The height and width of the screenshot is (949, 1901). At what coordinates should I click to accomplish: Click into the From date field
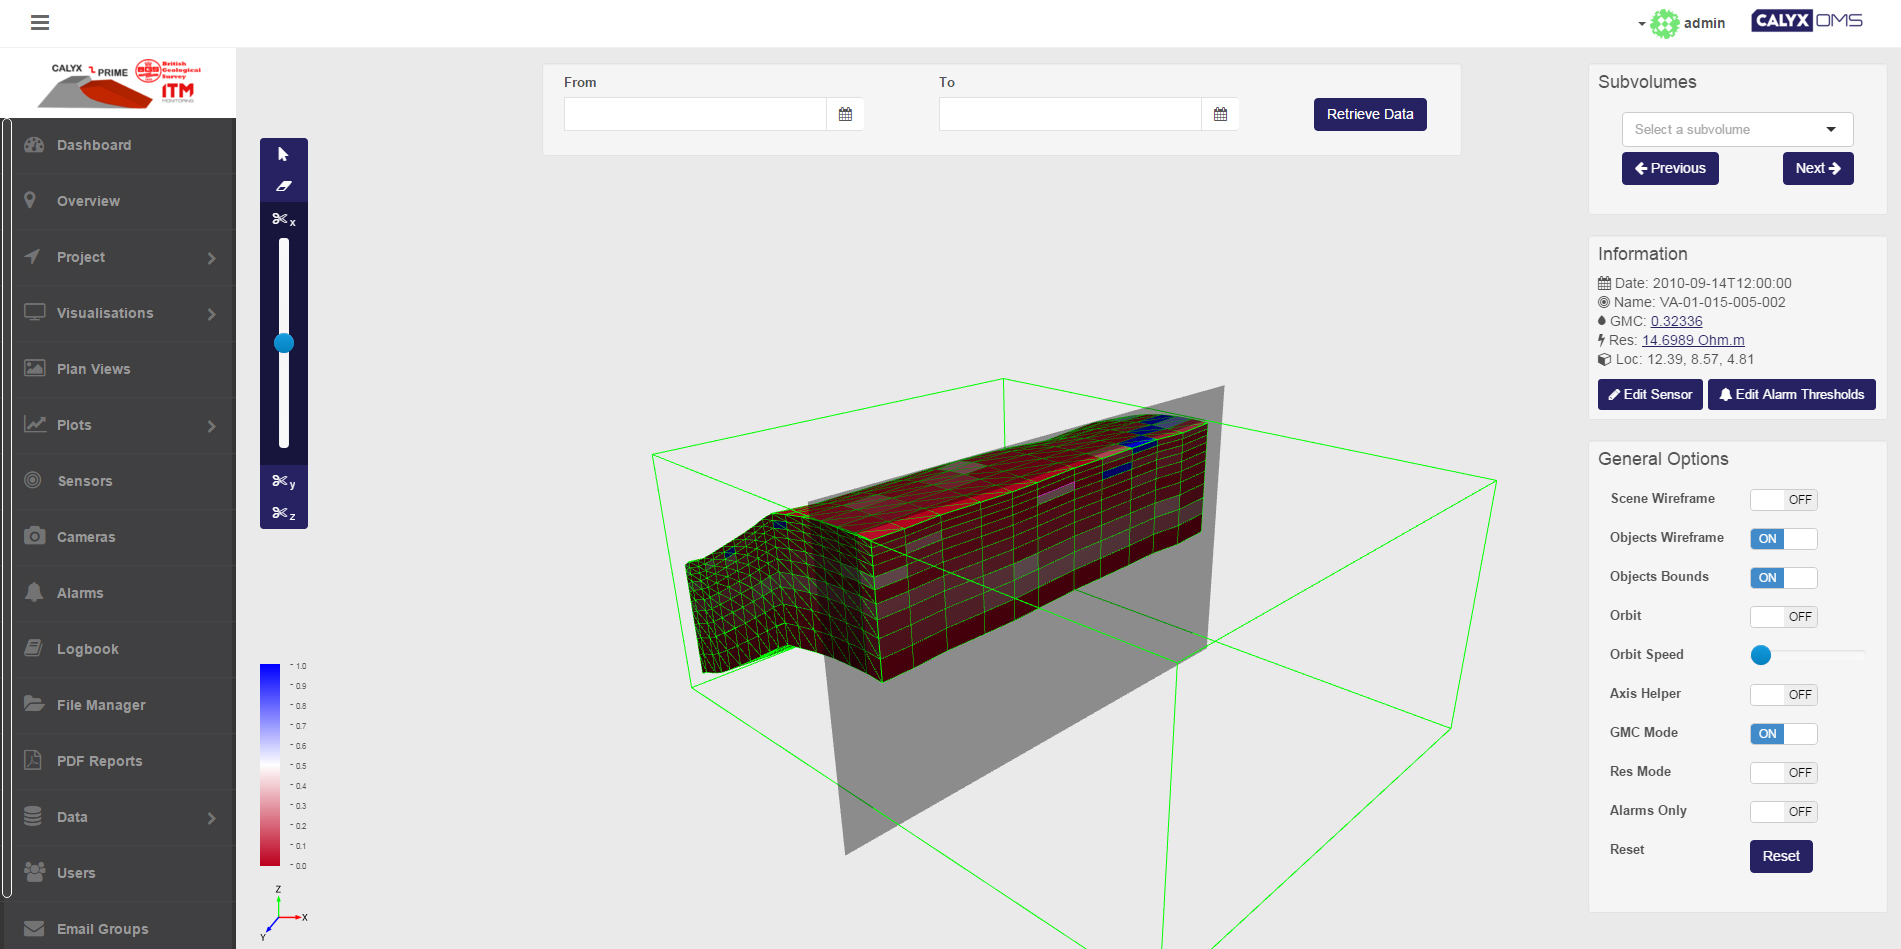pos(695,115)
